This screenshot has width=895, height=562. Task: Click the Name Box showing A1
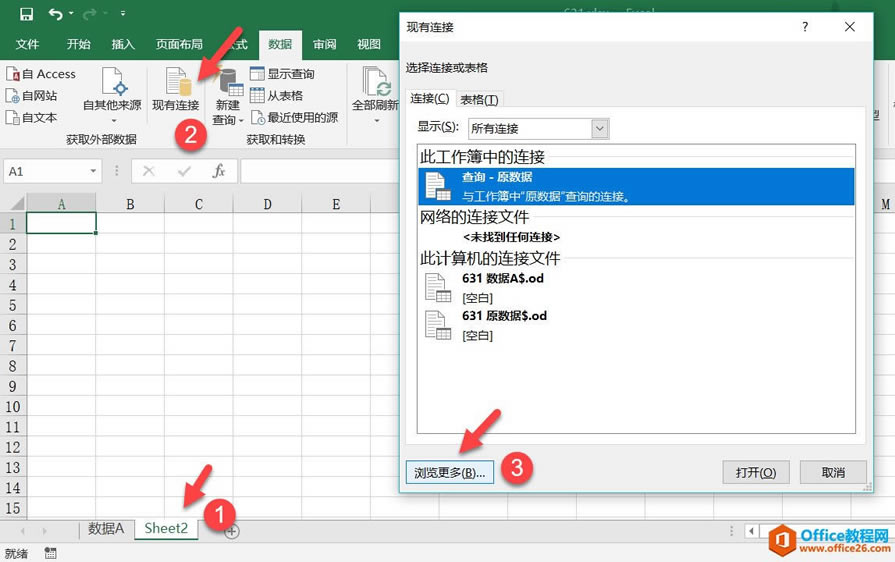[46, 171]
